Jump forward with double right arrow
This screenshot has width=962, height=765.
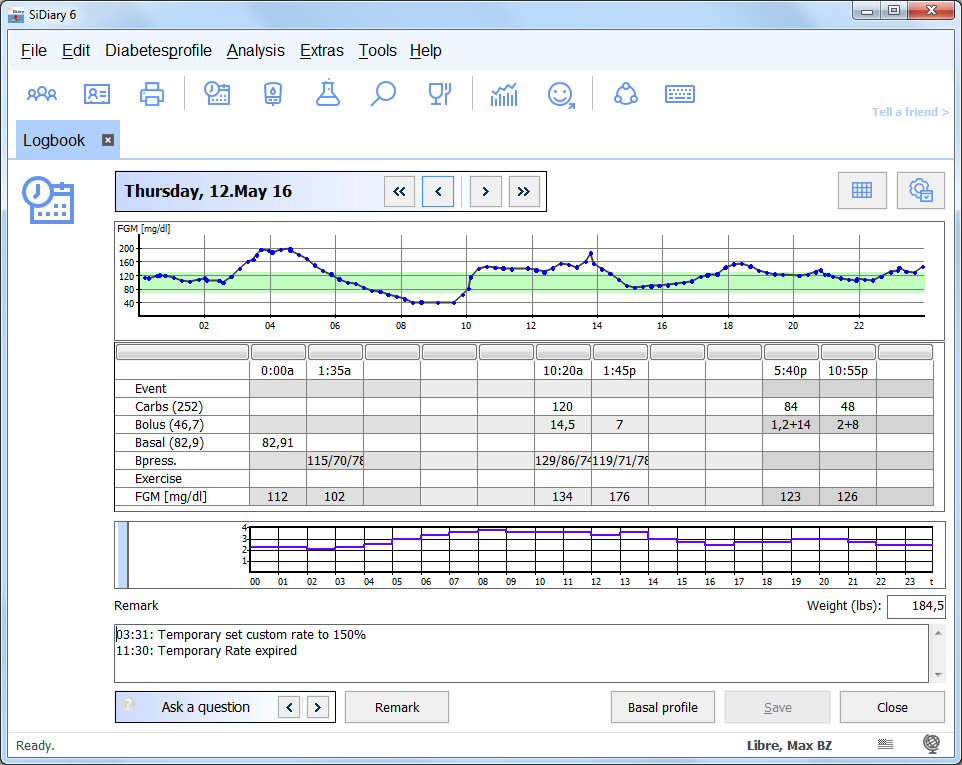pyautogui.click(x=525, y=191)
